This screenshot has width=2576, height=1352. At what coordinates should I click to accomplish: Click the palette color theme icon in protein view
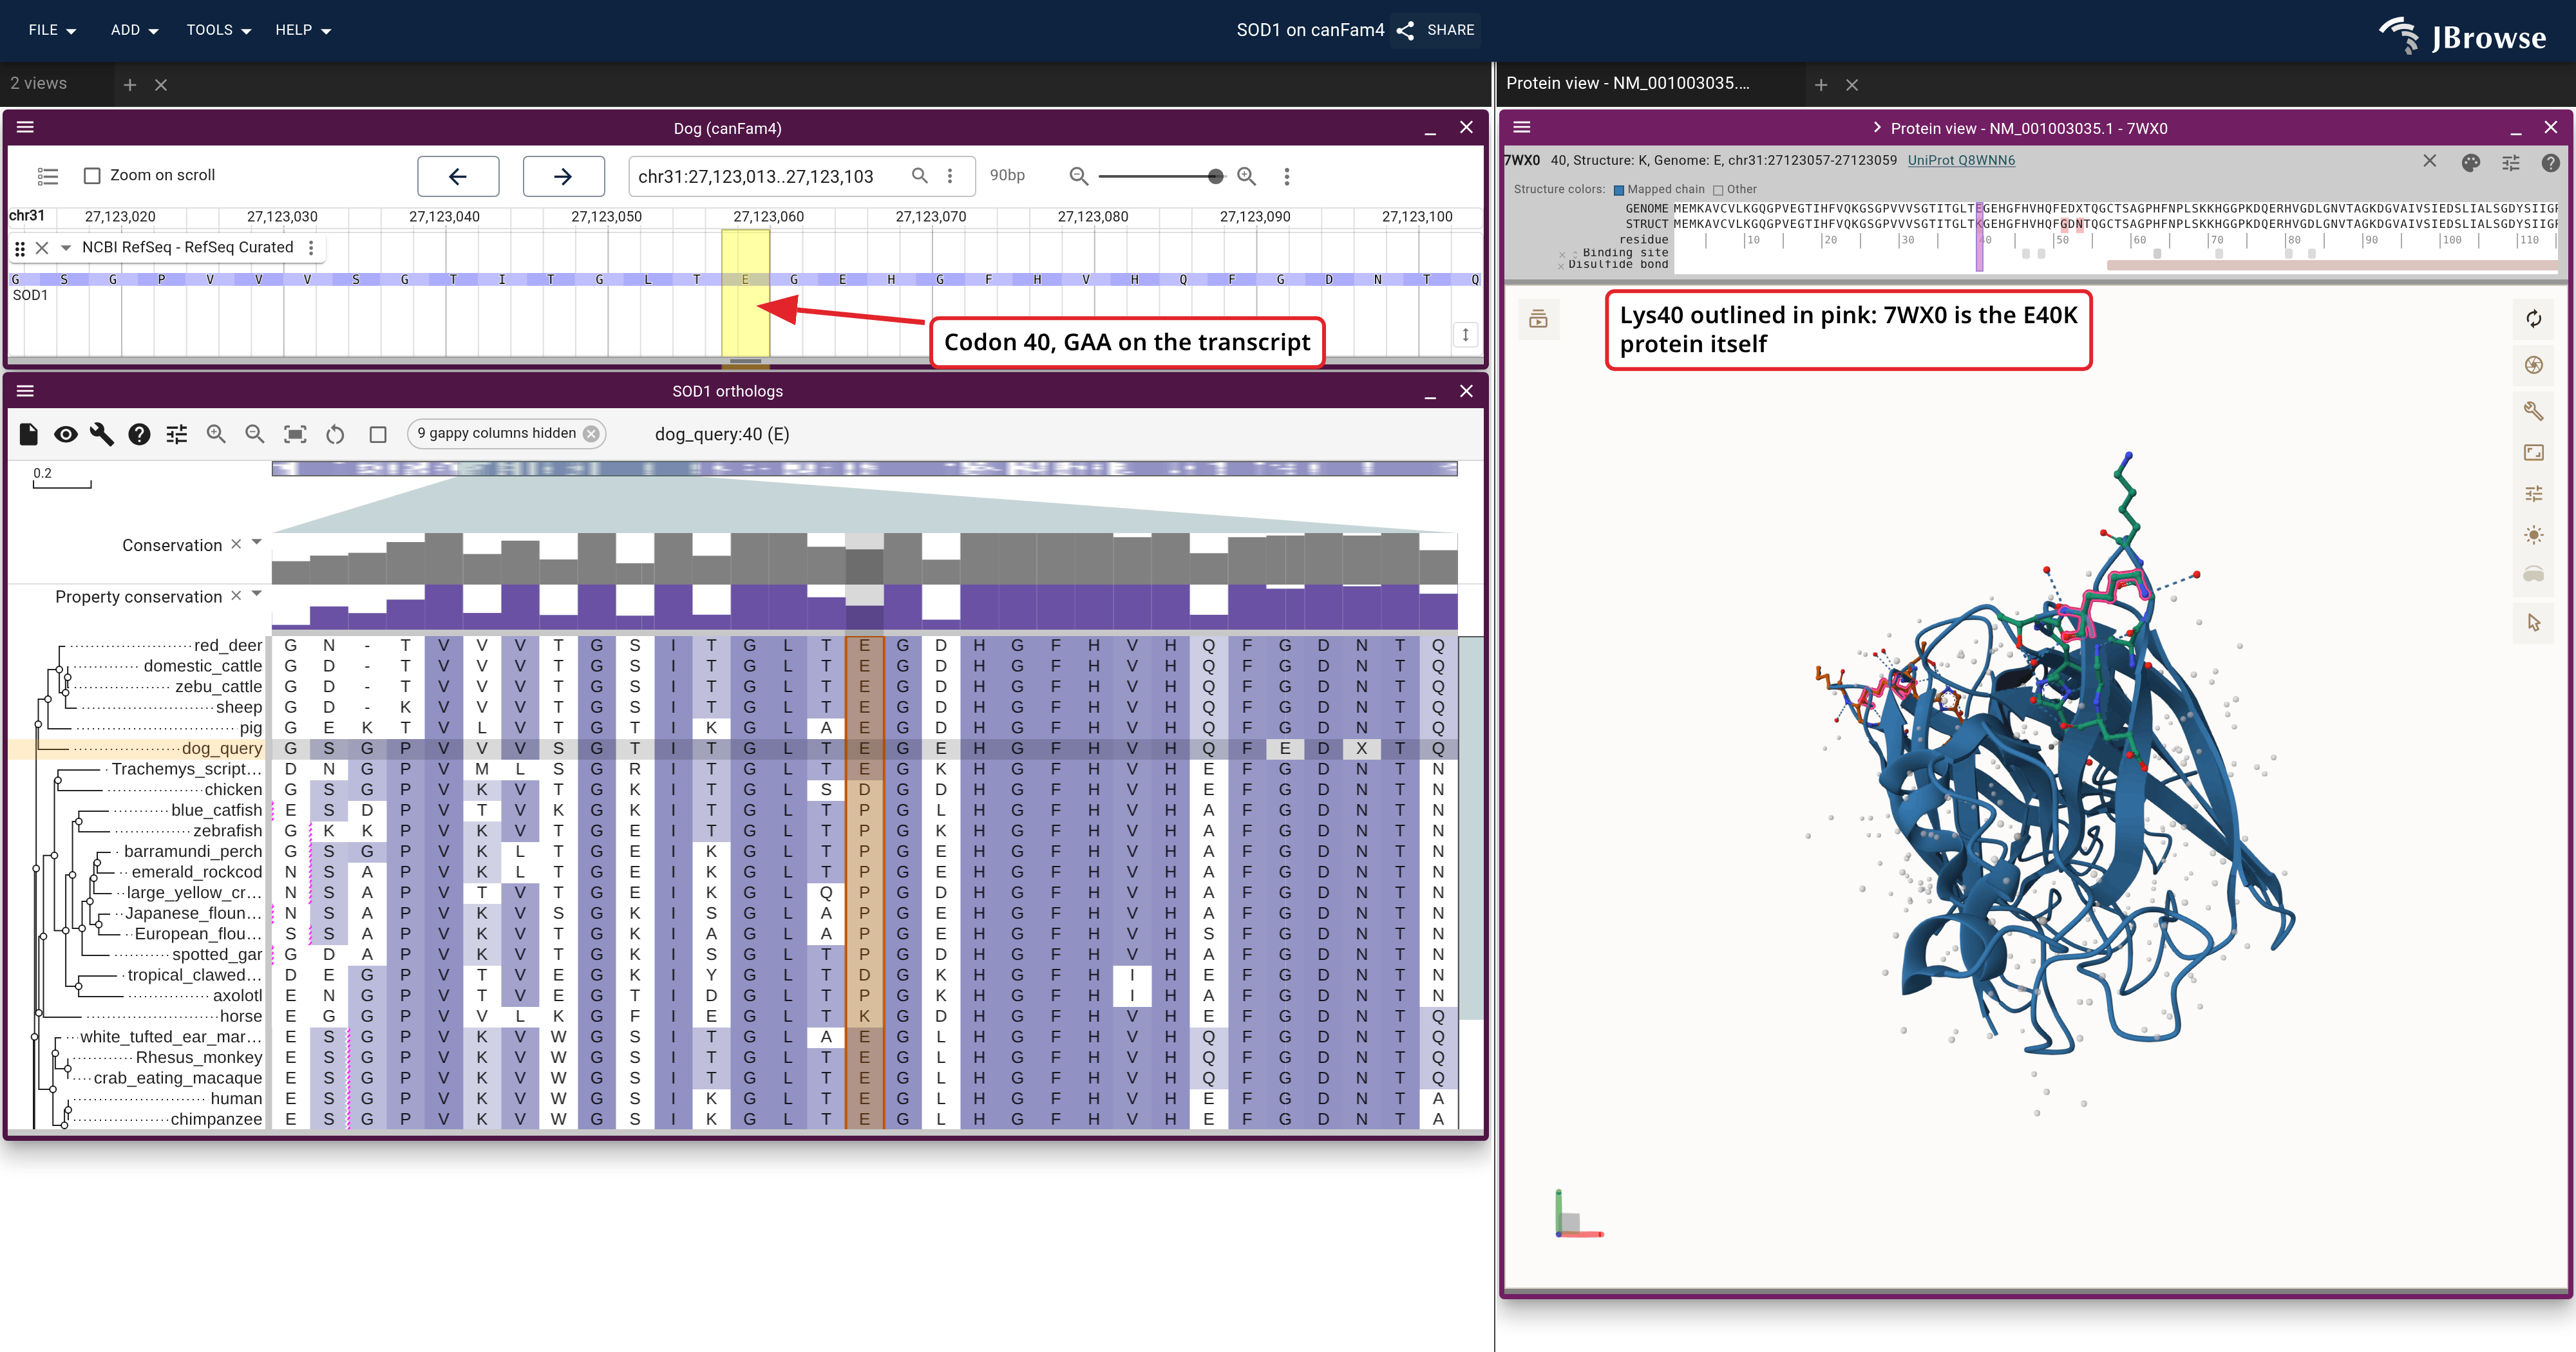pyautogui.click(x=2470, y=162)
